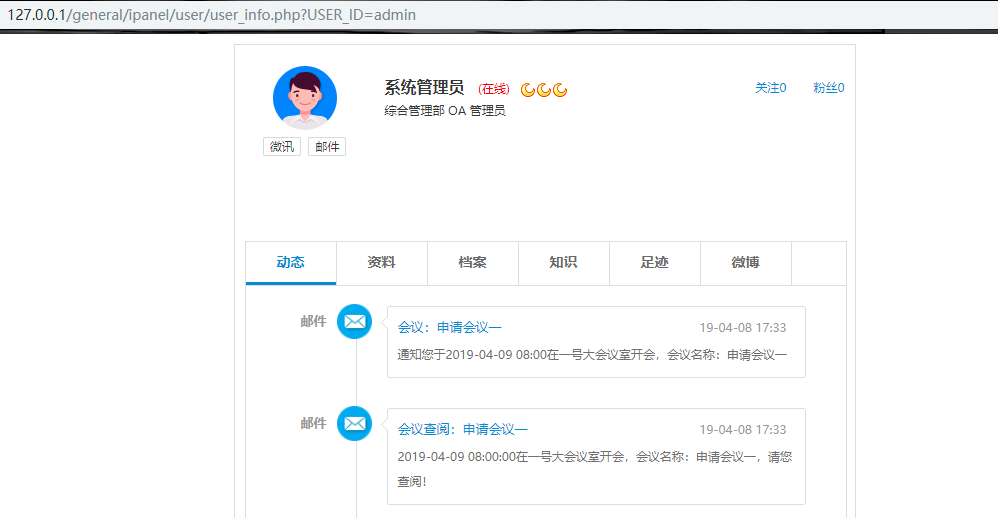The height and width of the screenshot is (518, 998).
Task: Switch to the 资料 tab
Action: tap(381, 263)
